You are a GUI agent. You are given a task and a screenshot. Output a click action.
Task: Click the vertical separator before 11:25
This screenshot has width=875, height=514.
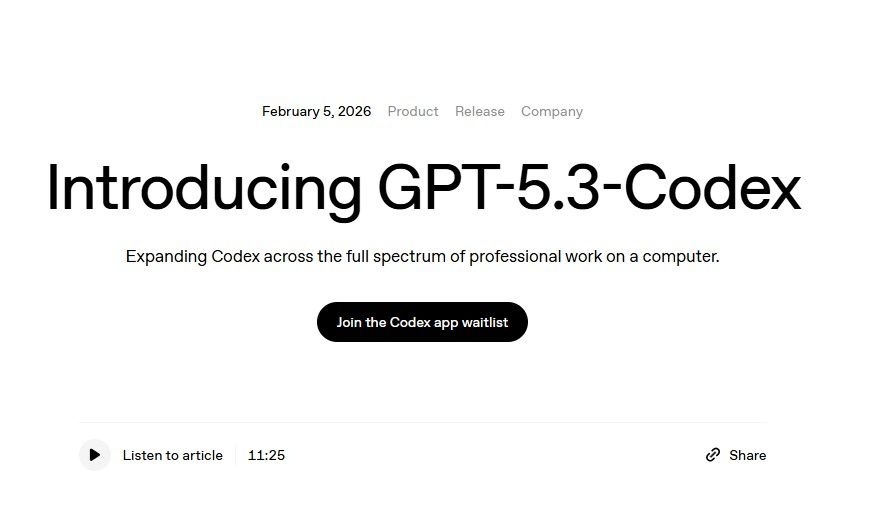click(x=236, y=455)
